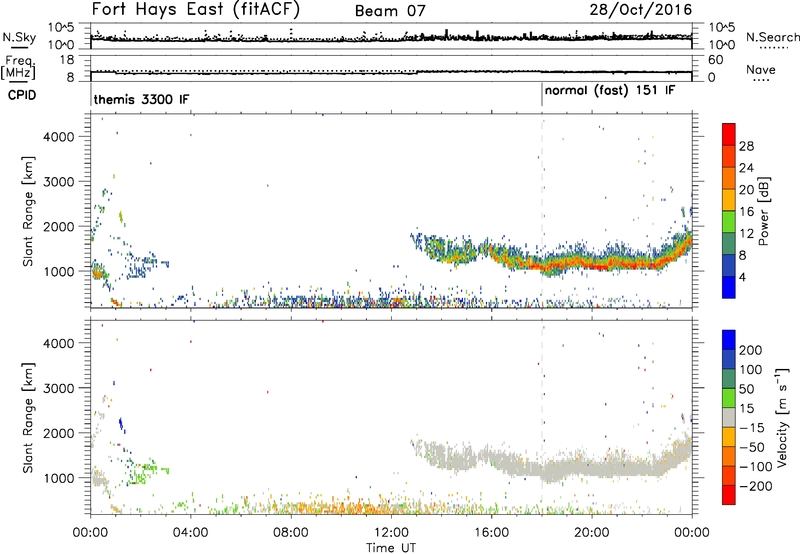This screenshot has width=800, height=554.
Task: Click the '-200' velocity scale value
Action: click(756, 486)
